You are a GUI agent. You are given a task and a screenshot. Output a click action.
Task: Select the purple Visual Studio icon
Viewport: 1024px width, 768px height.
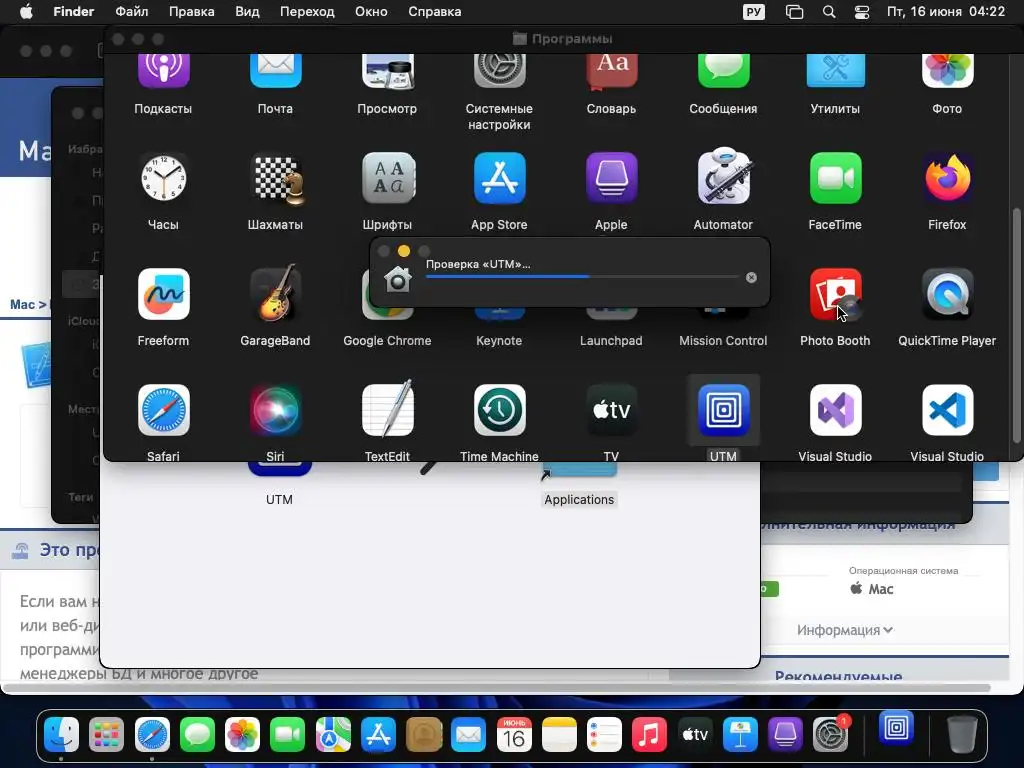[x=835, y=410]
